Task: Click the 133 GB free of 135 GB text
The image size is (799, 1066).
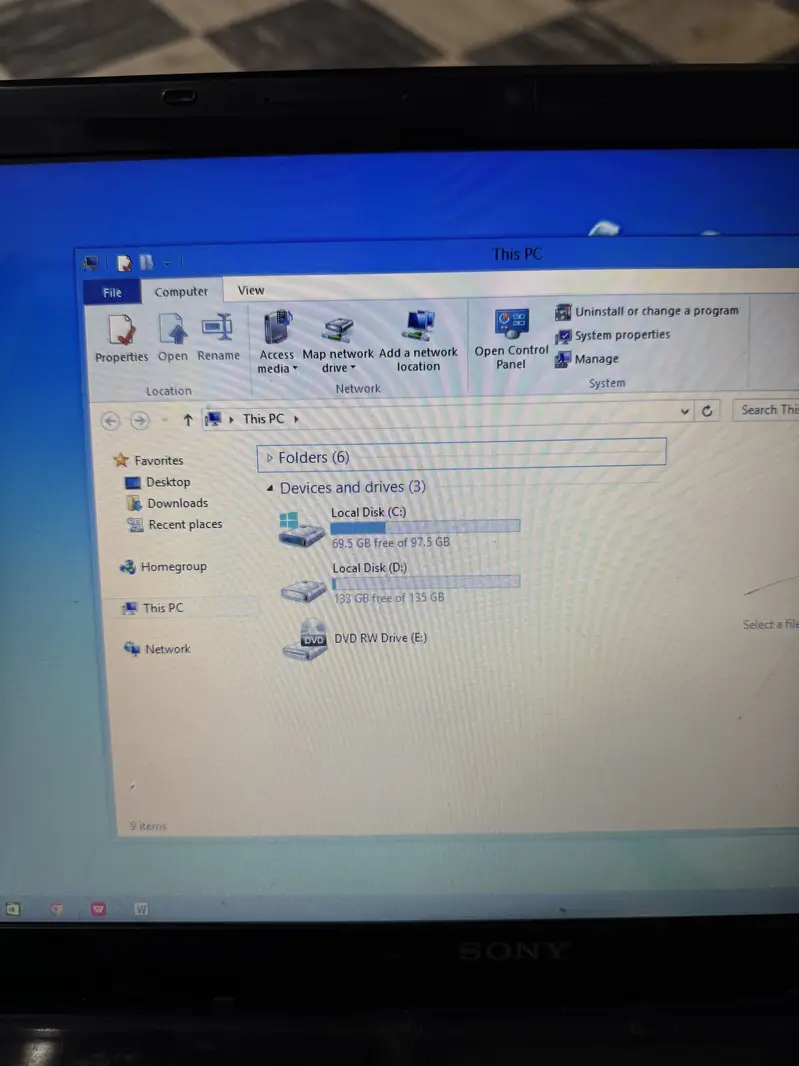Action: (388, 598)
